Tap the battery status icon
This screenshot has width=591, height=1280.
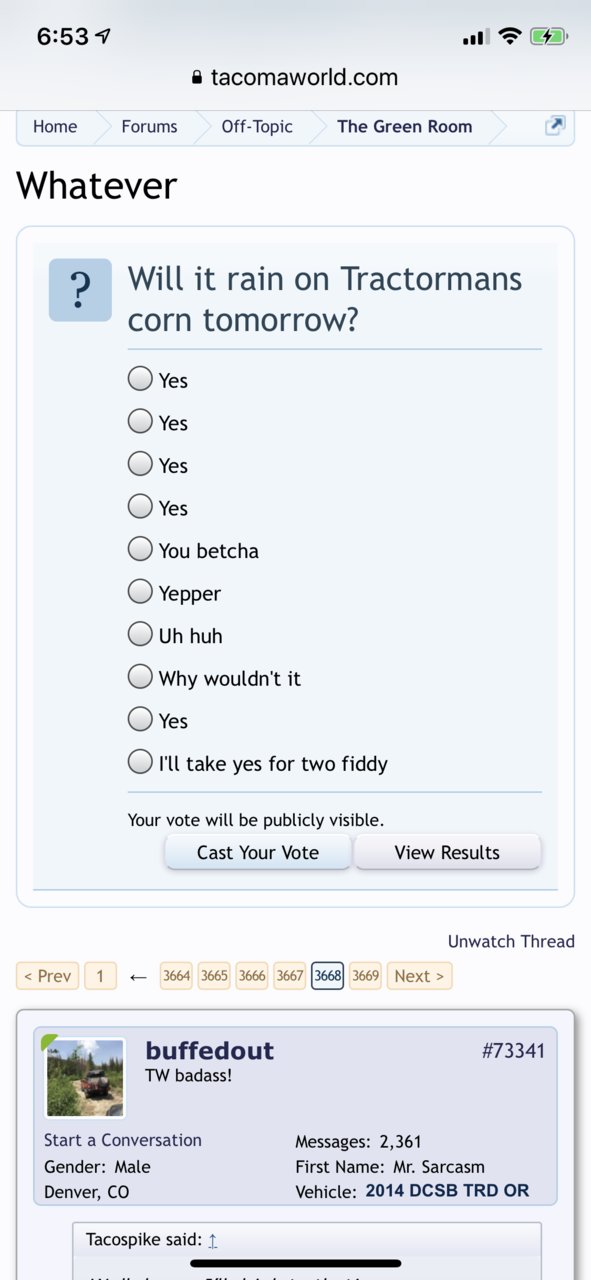pyautogui.click(x=550, y=37)
